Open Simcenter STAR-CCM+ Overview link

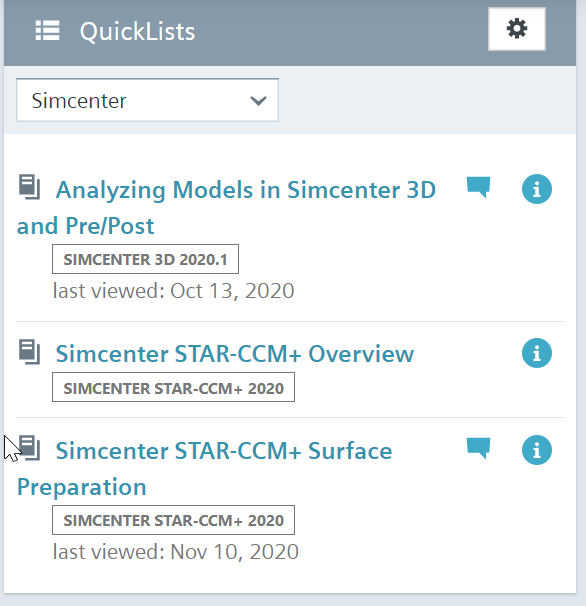pyautogui.click(x=235, y=354)
